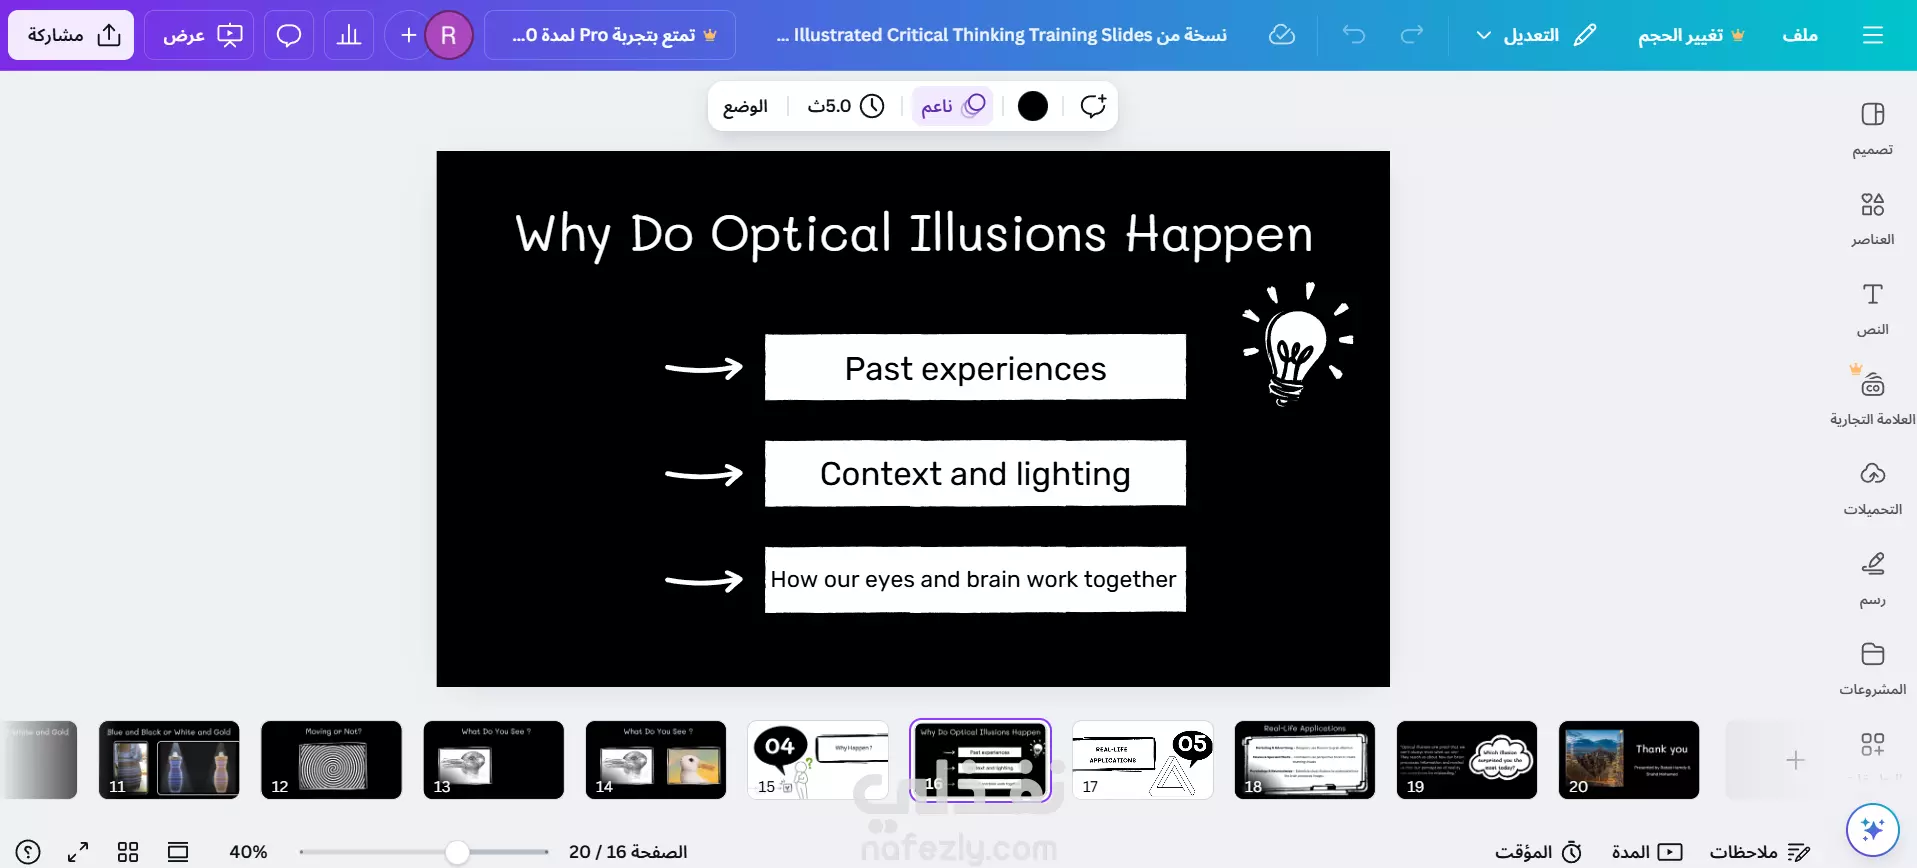Click the presentation title field

pos(1001,35)
